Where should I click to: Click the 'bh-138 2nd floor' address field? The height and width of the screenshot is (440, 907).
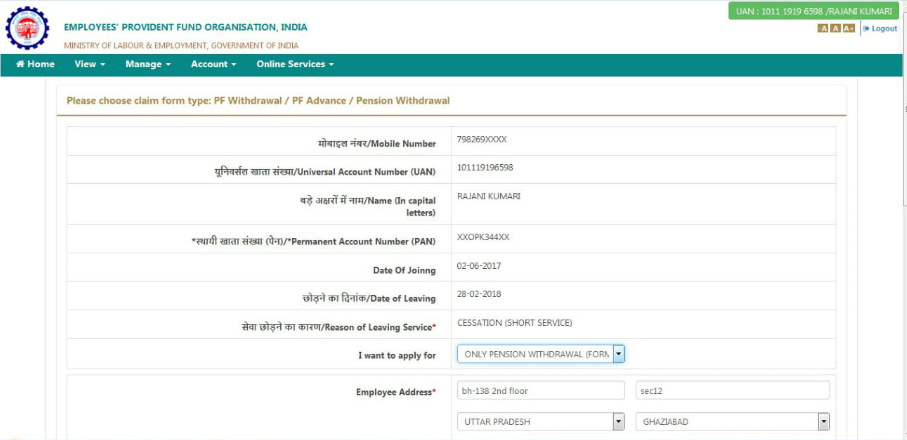[x=541, y=391]
